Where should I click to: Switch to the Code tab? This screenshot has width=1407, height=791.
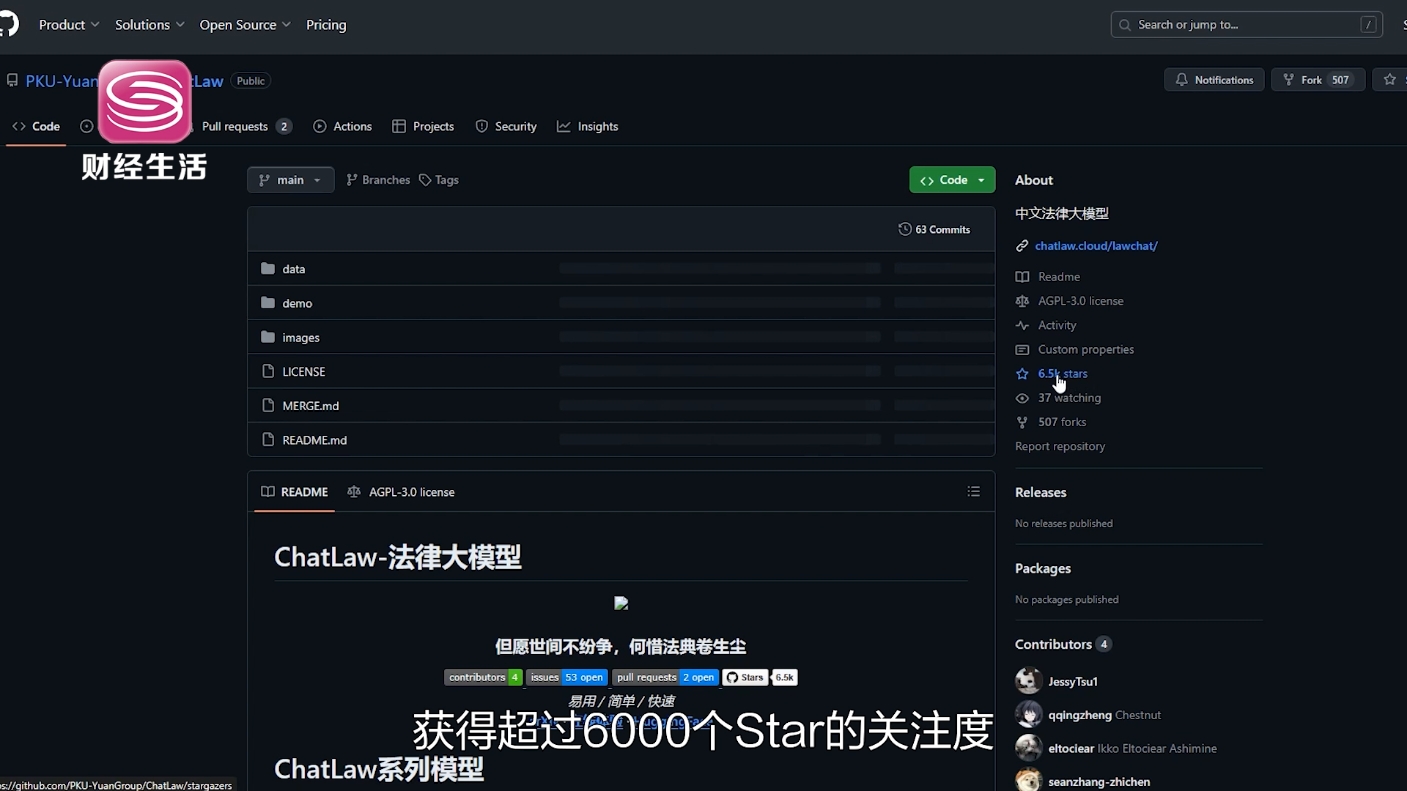point(36,126)
